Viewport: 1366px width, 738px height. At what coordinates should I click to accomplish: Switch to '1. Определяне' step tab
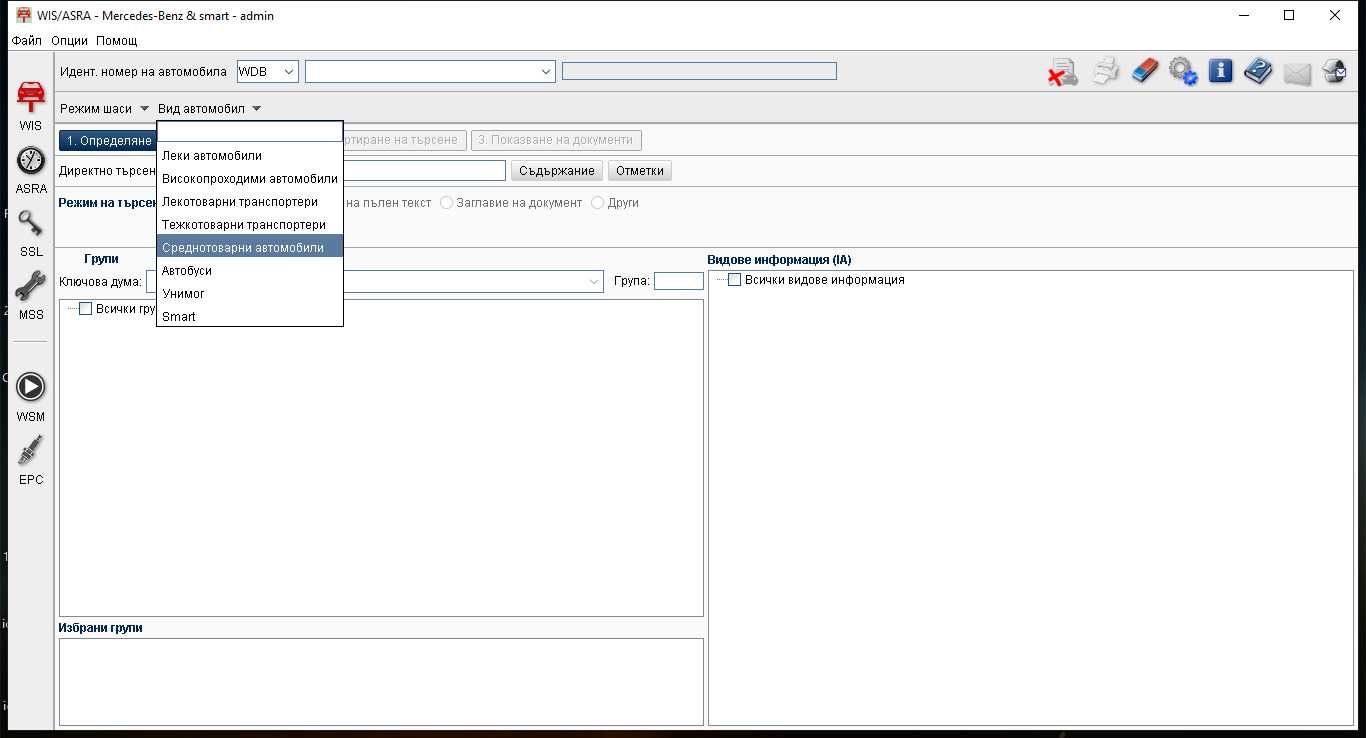(x=108, y=141)
